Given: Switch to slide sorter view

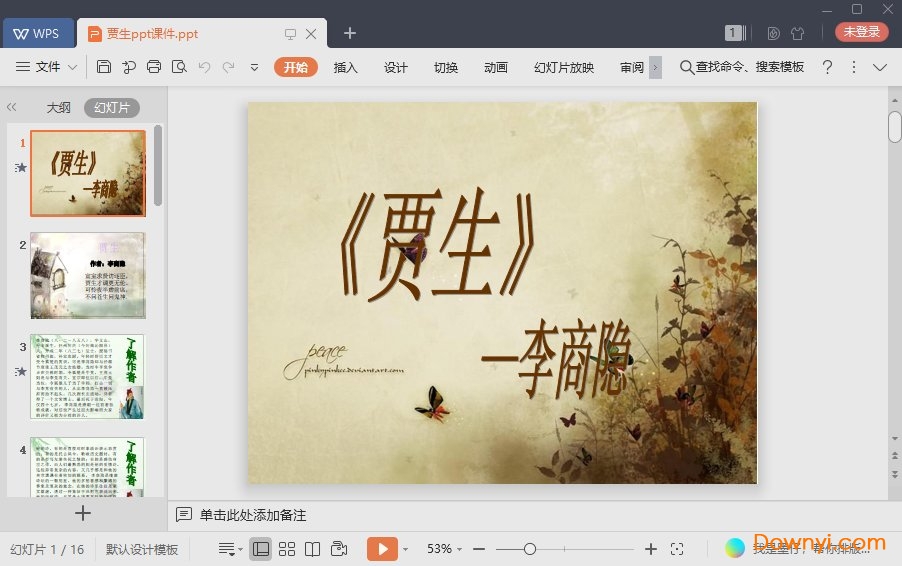Looking at the screenshot, I should [286, 549].
